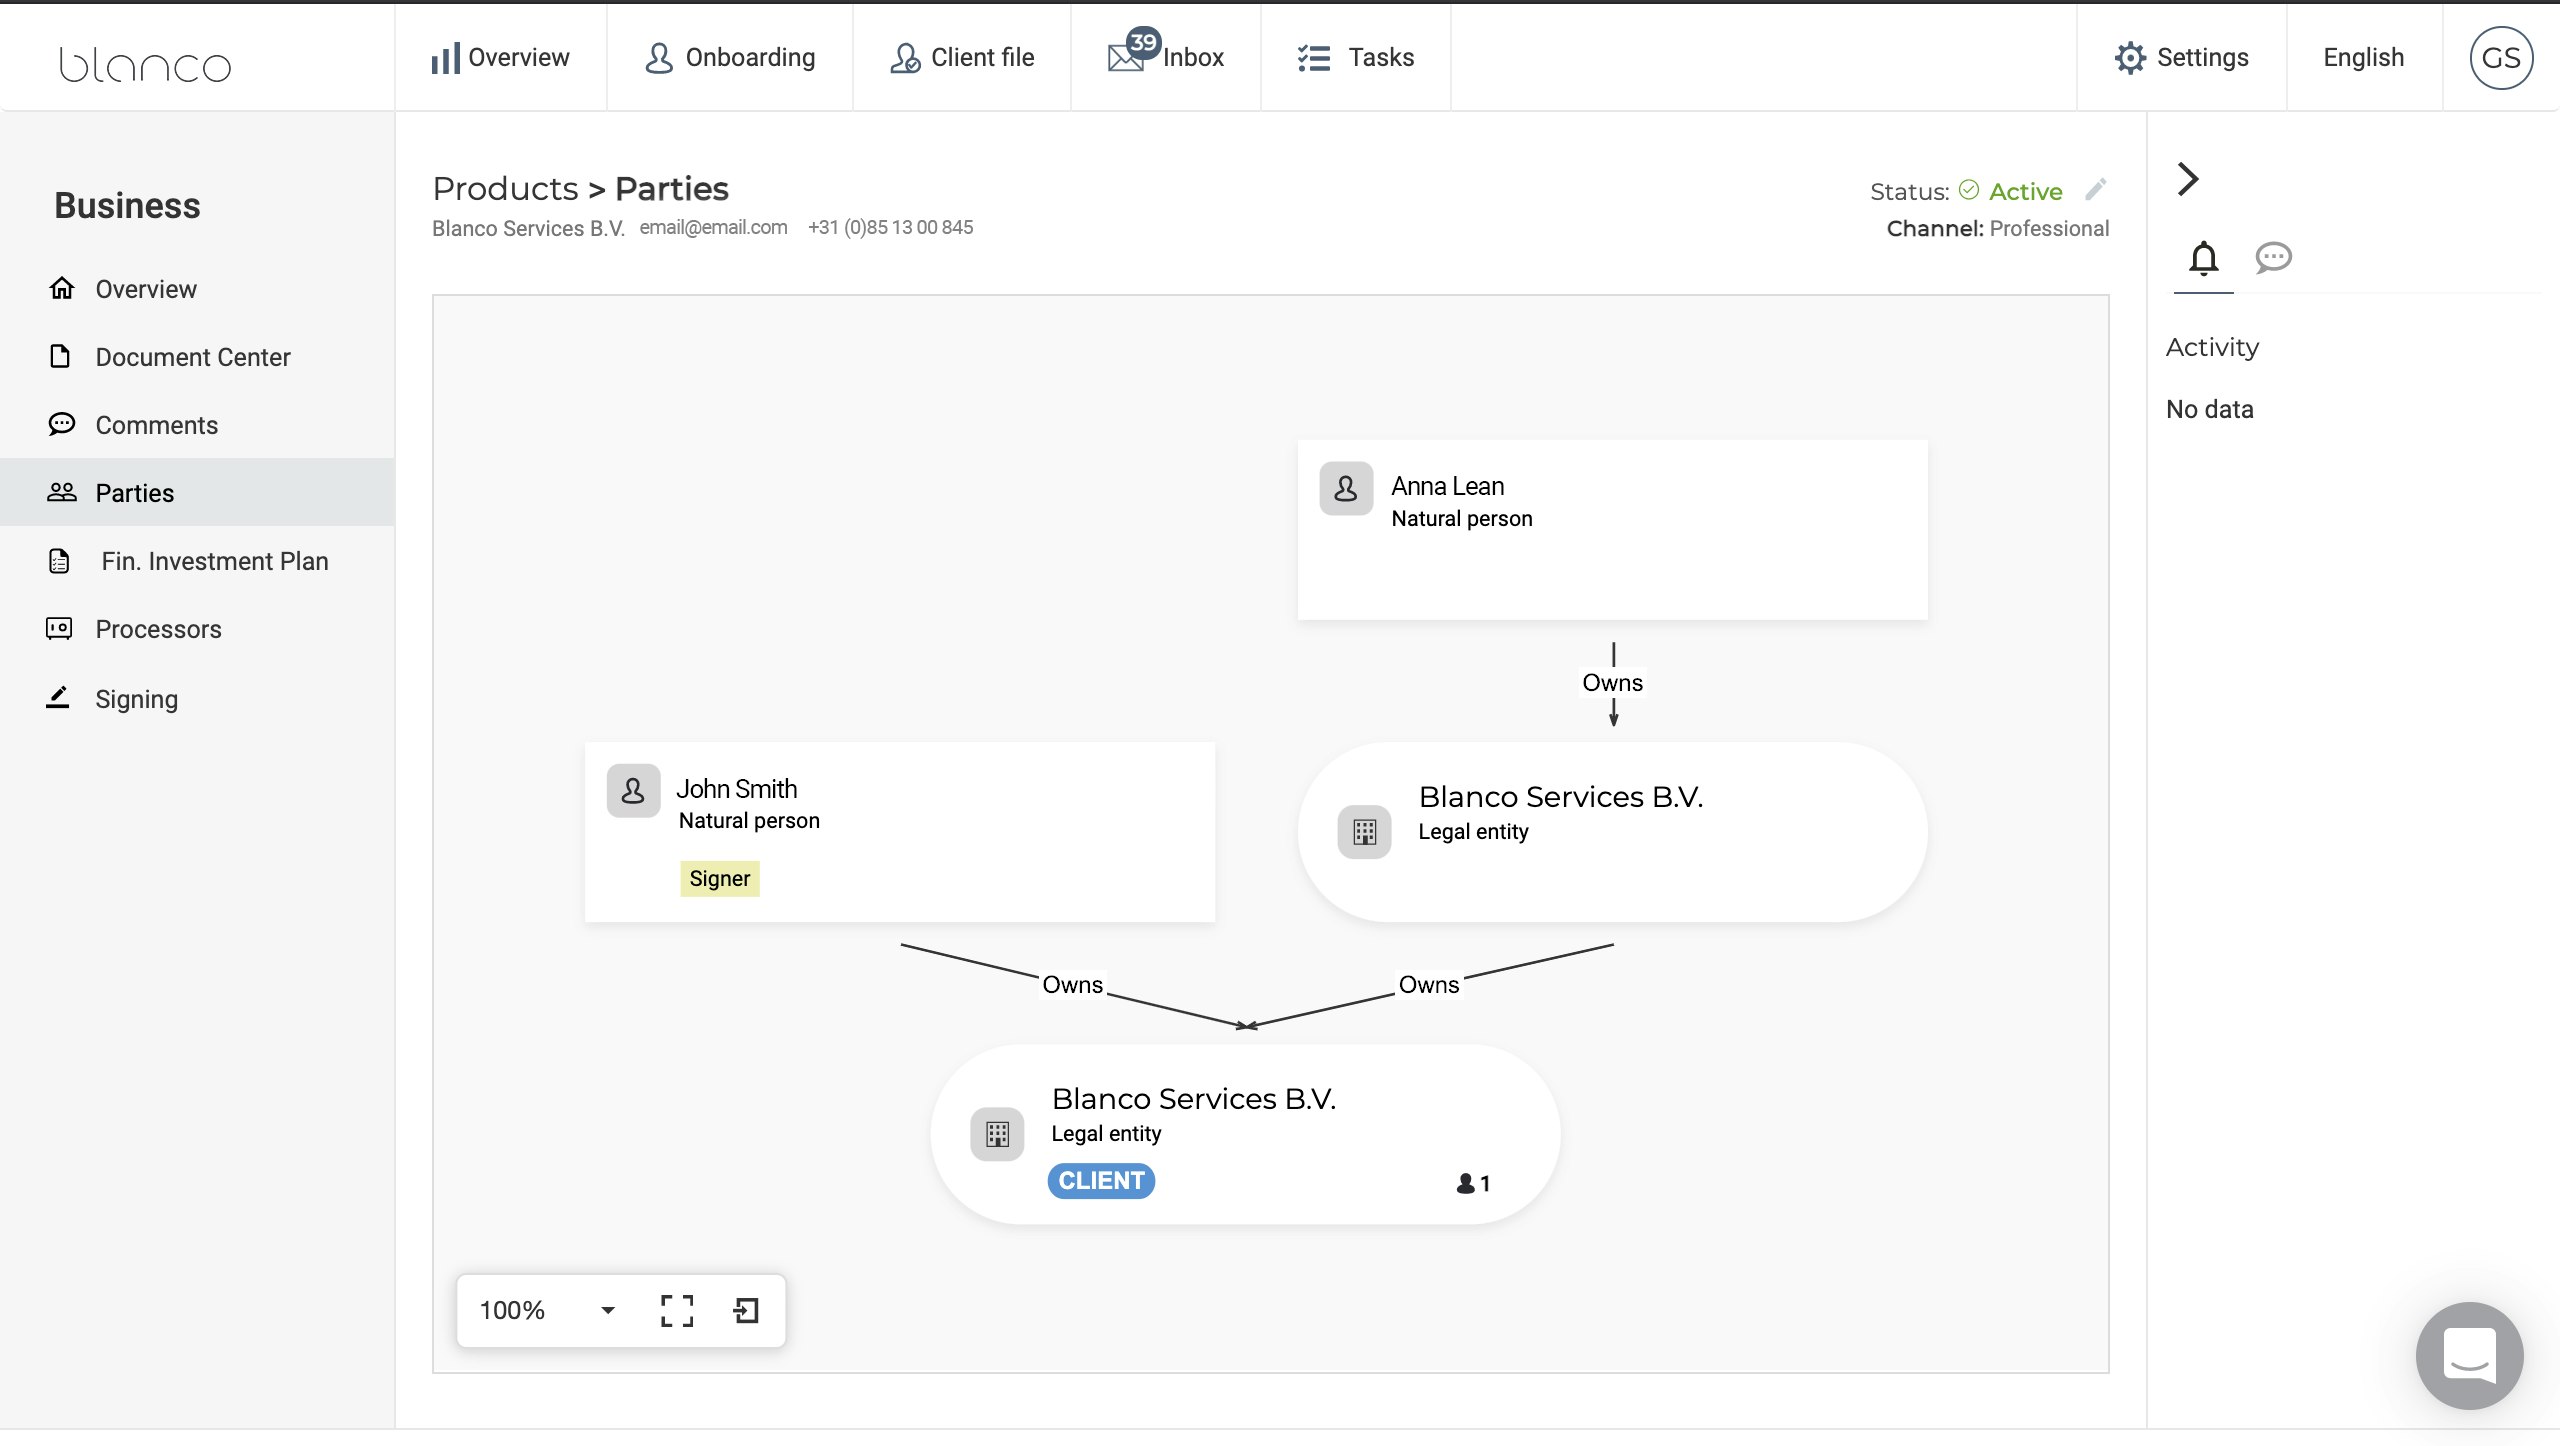Open Document Center in sidebar
Viewport: 2560px width, 1446px height.
[192, 357]
